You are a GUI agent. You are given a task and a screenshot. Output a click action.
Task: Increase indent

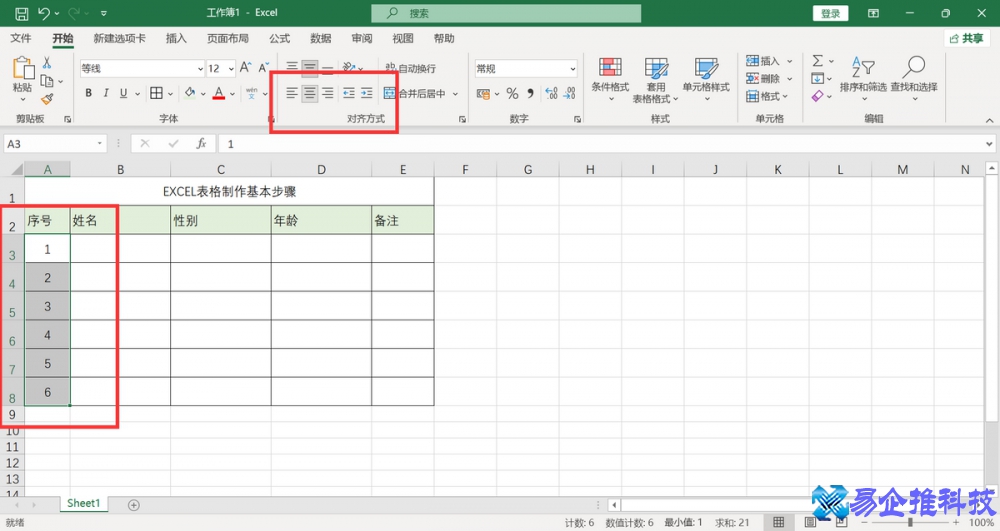pos(367,94)
